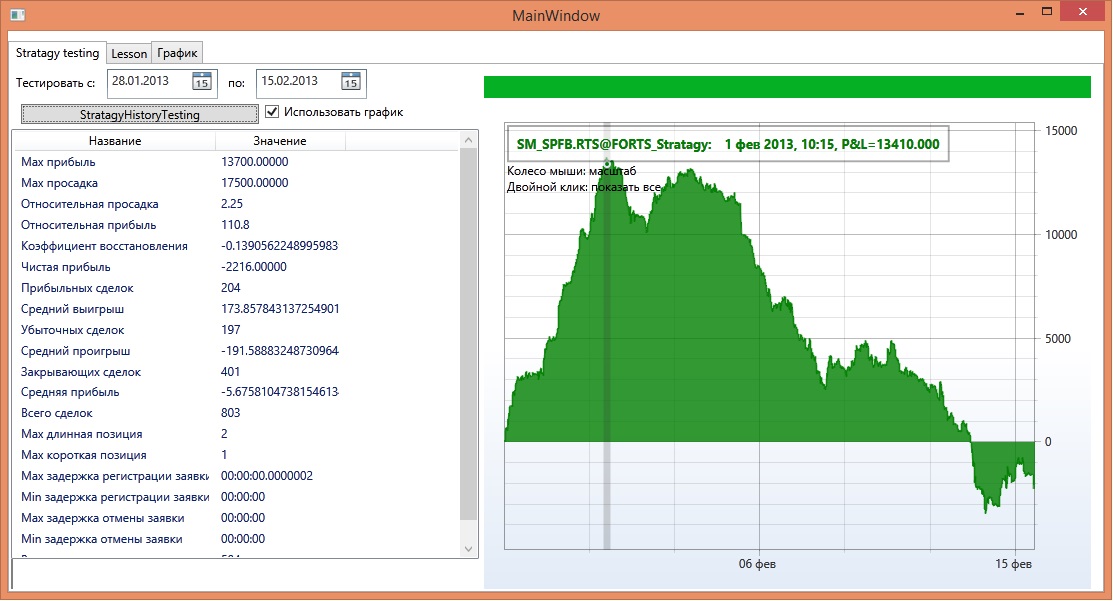Image resolution: width=1113 pixels, height=601 pixels.
Task: Toggle the Использовать график checkbox
Action: [272, 111]
